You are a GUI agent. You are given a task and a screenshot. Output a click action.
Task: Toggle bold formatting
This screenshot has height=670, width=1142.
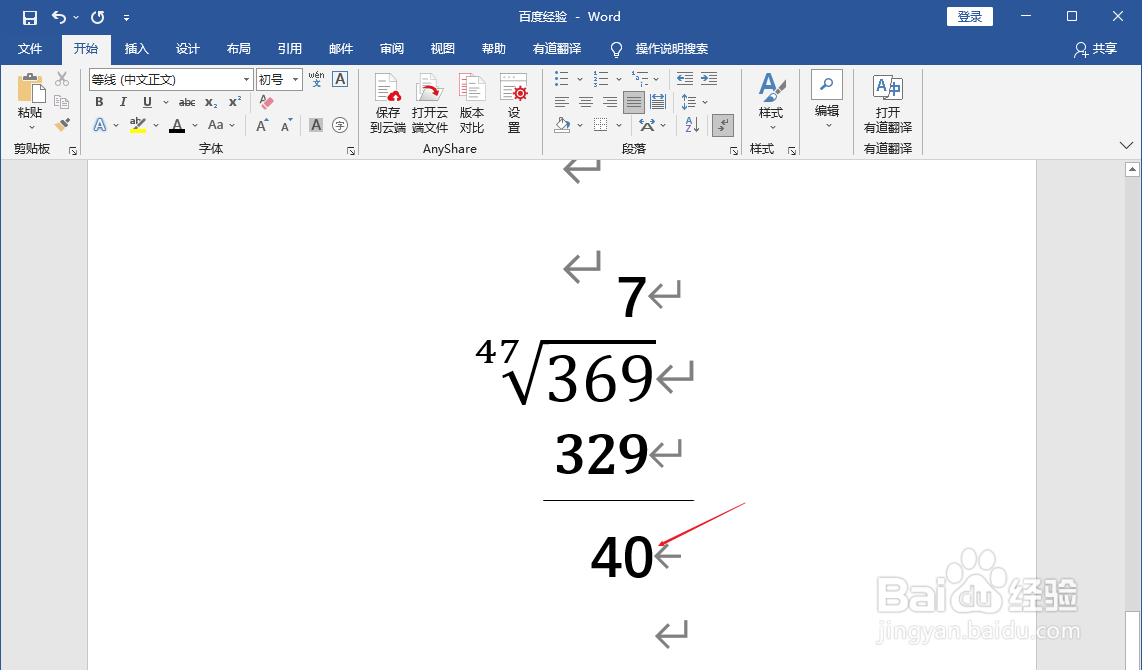[99, 101]
